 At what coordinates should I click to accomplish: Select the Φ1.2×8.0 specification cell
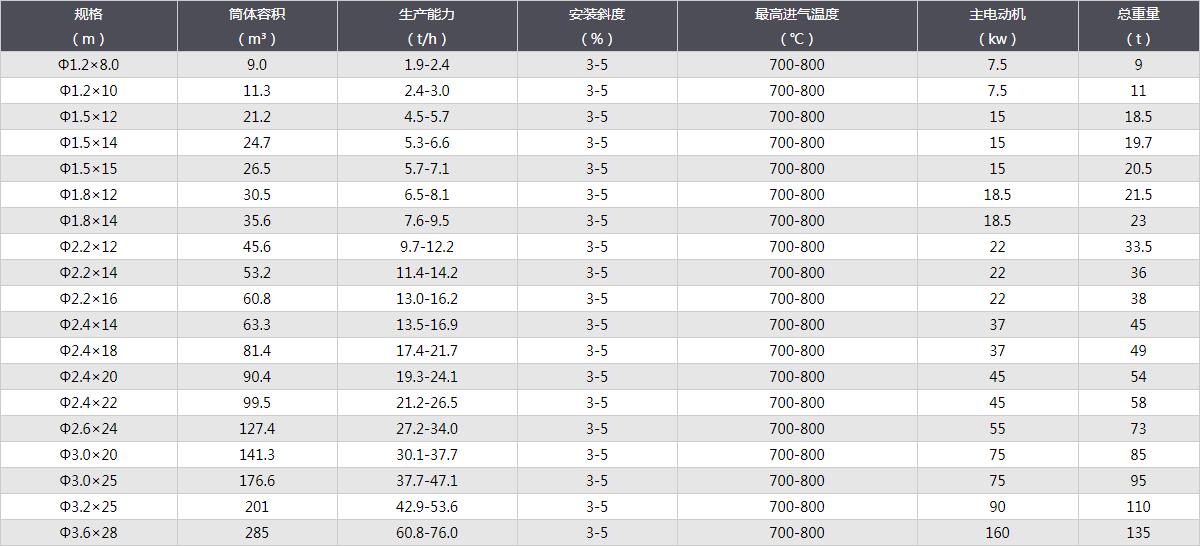[x=88, y=65]
